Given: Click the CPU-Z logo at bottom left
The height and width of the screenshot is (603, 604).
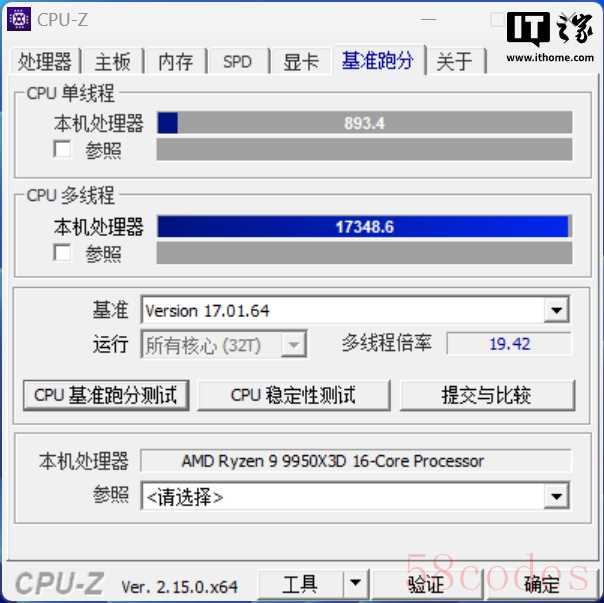Looking at the screenshot, I should pos(60,583).
